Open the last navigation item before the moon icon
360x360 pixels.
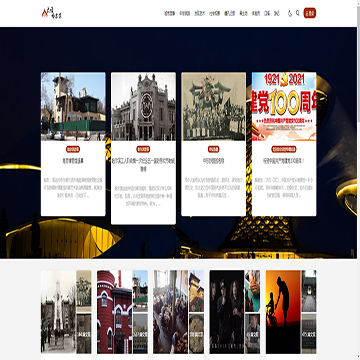277,14
